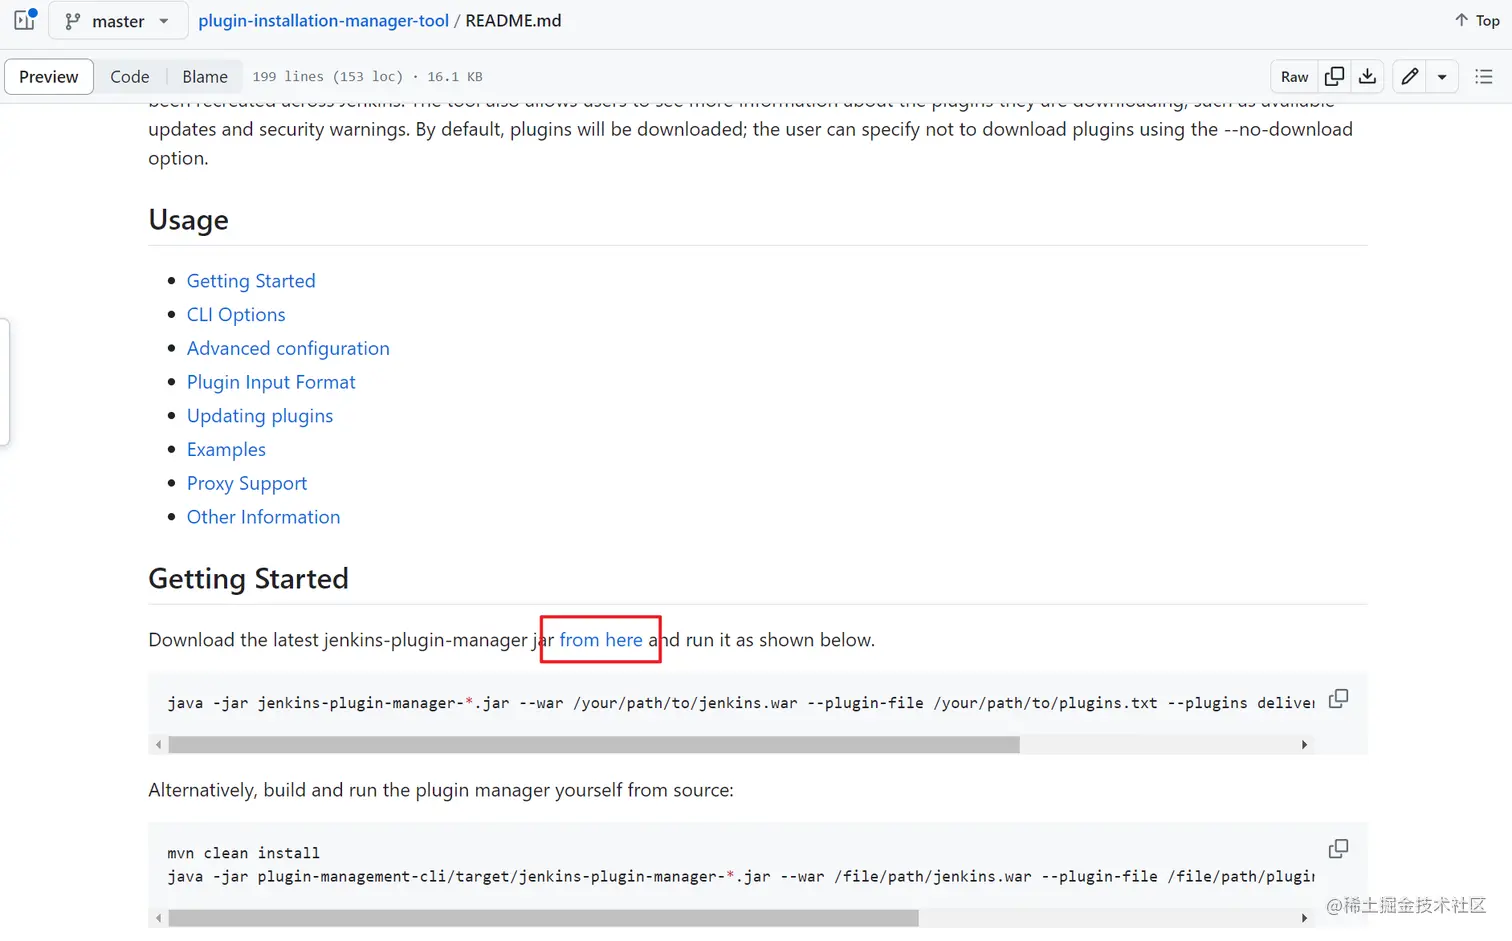The image size is (1512, 941).
Task: Open the README outline list icon
Action: (x=1484, y=77)
